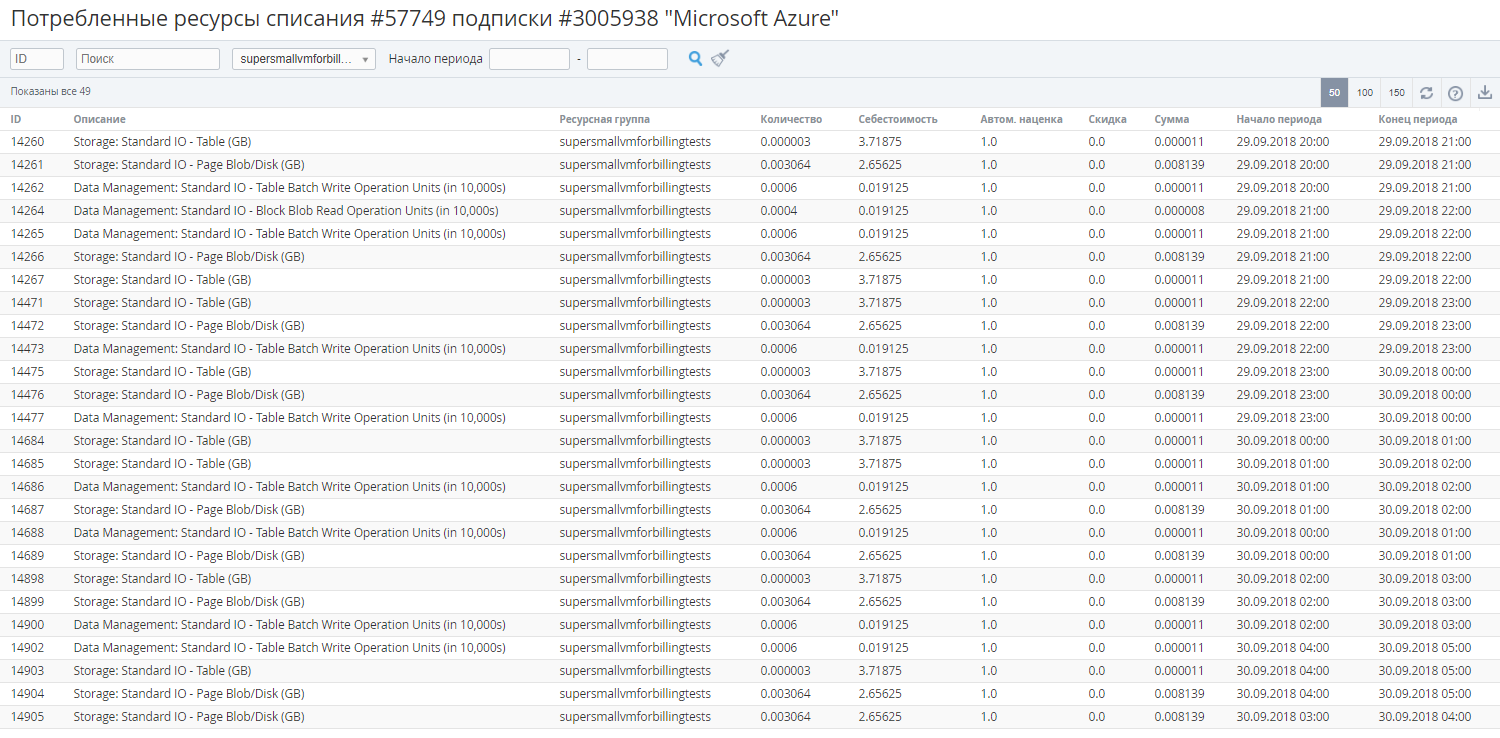Sort by the Скидка column header
This screenshot has width=1500, height=738.
1108,119
